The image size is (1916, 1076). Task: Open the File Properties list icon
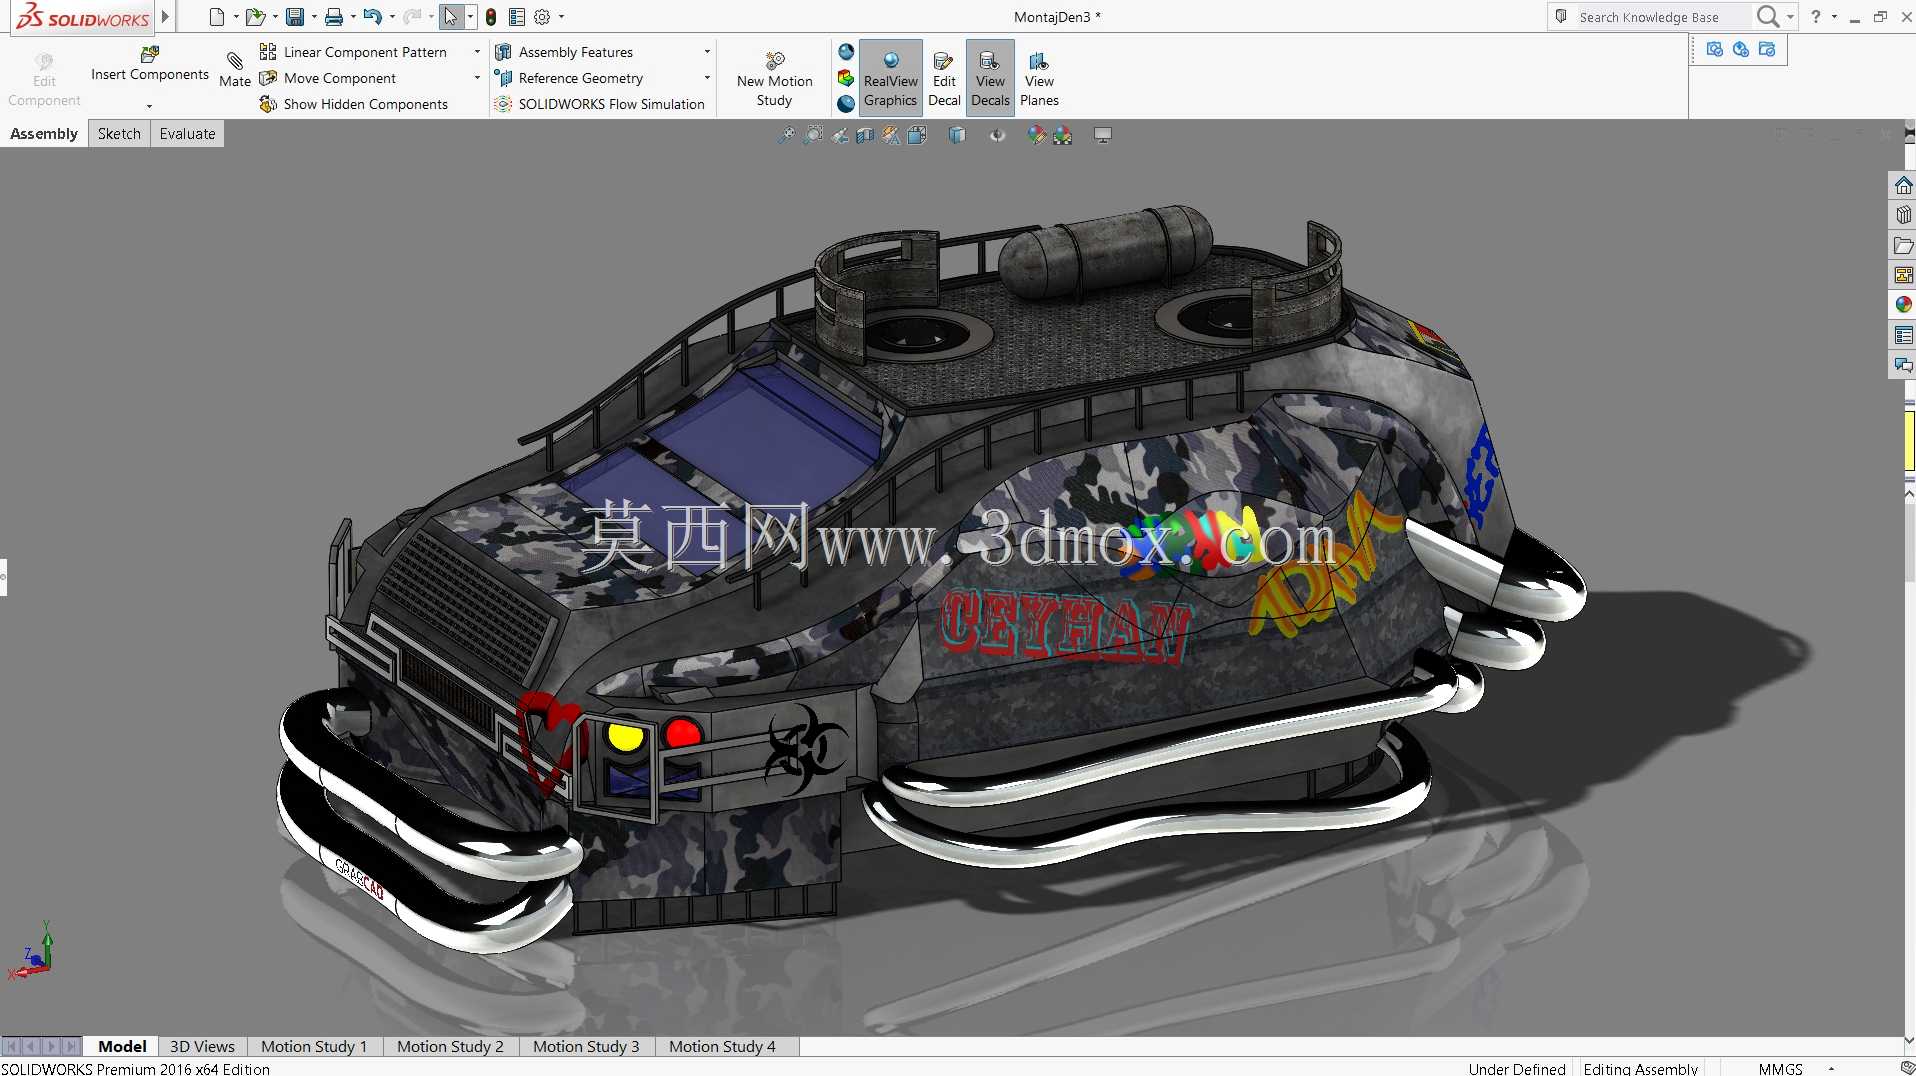pos(517,17)
